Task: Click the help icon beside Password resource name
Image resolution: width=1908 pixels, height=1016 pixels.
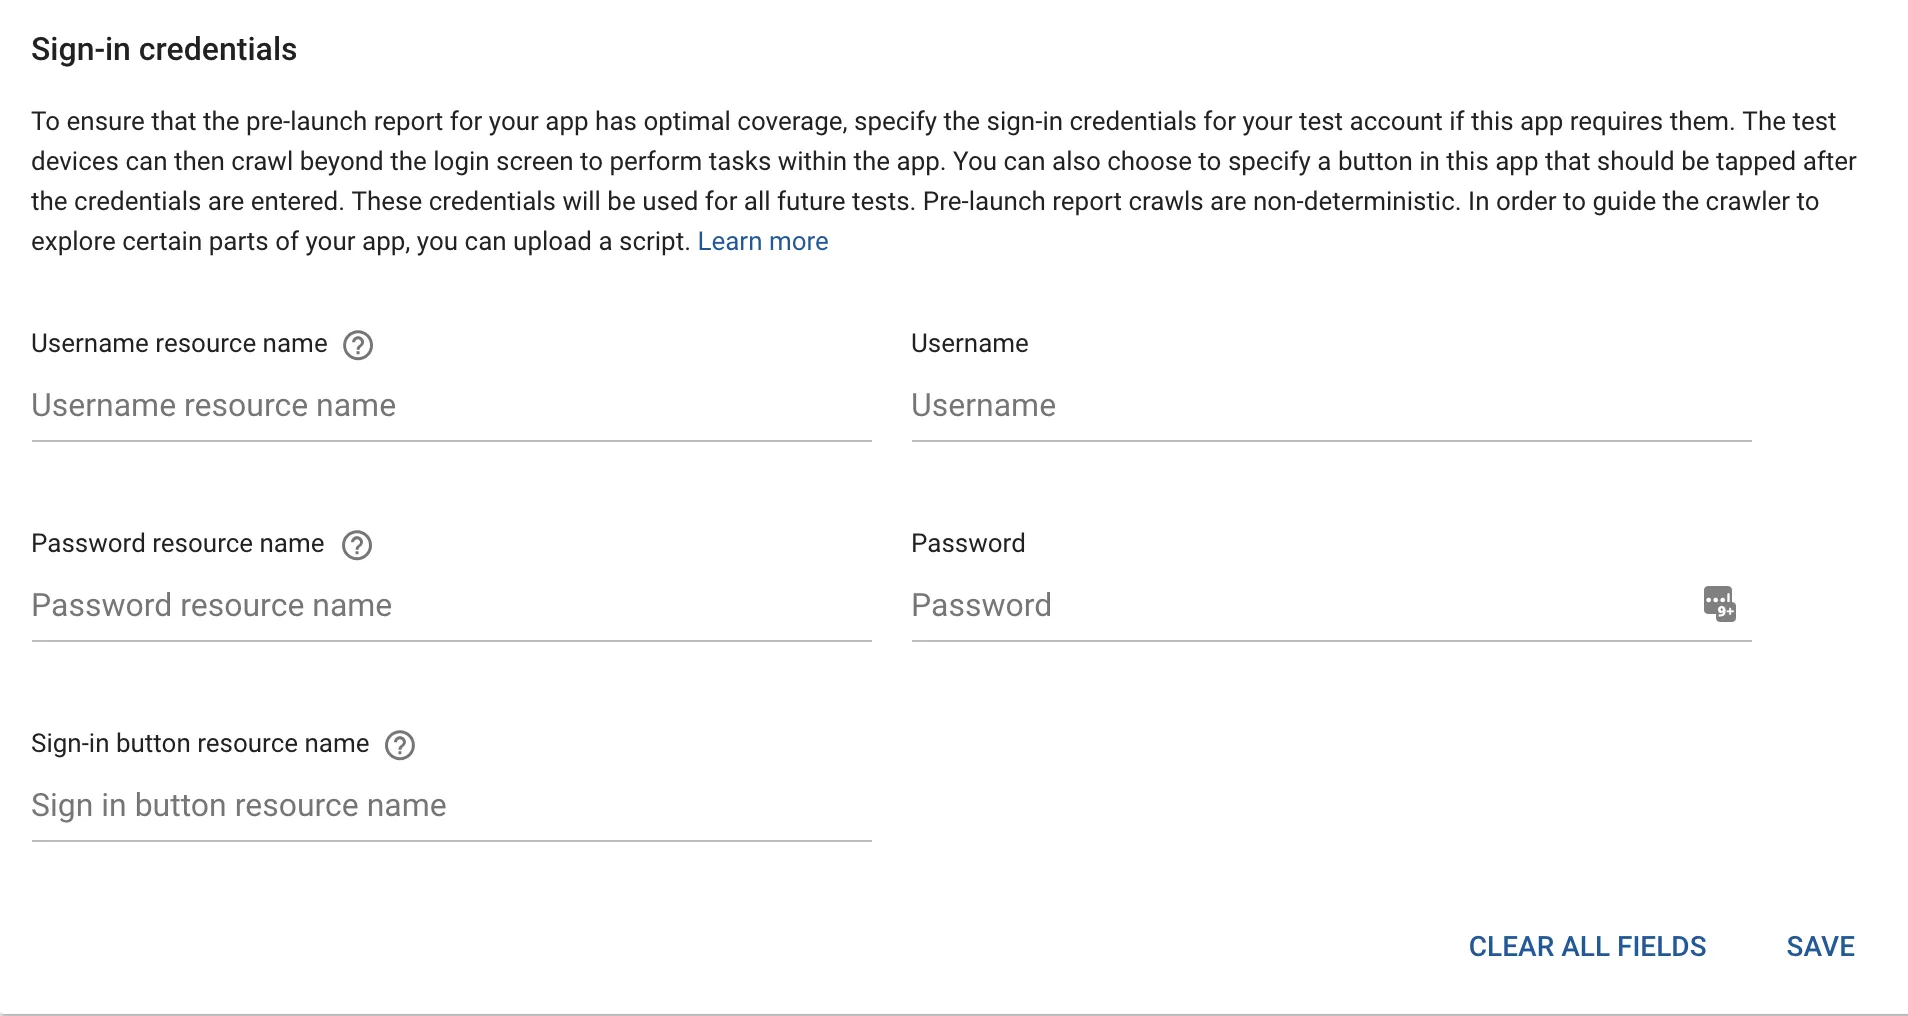Action: [x=357, y=545]
